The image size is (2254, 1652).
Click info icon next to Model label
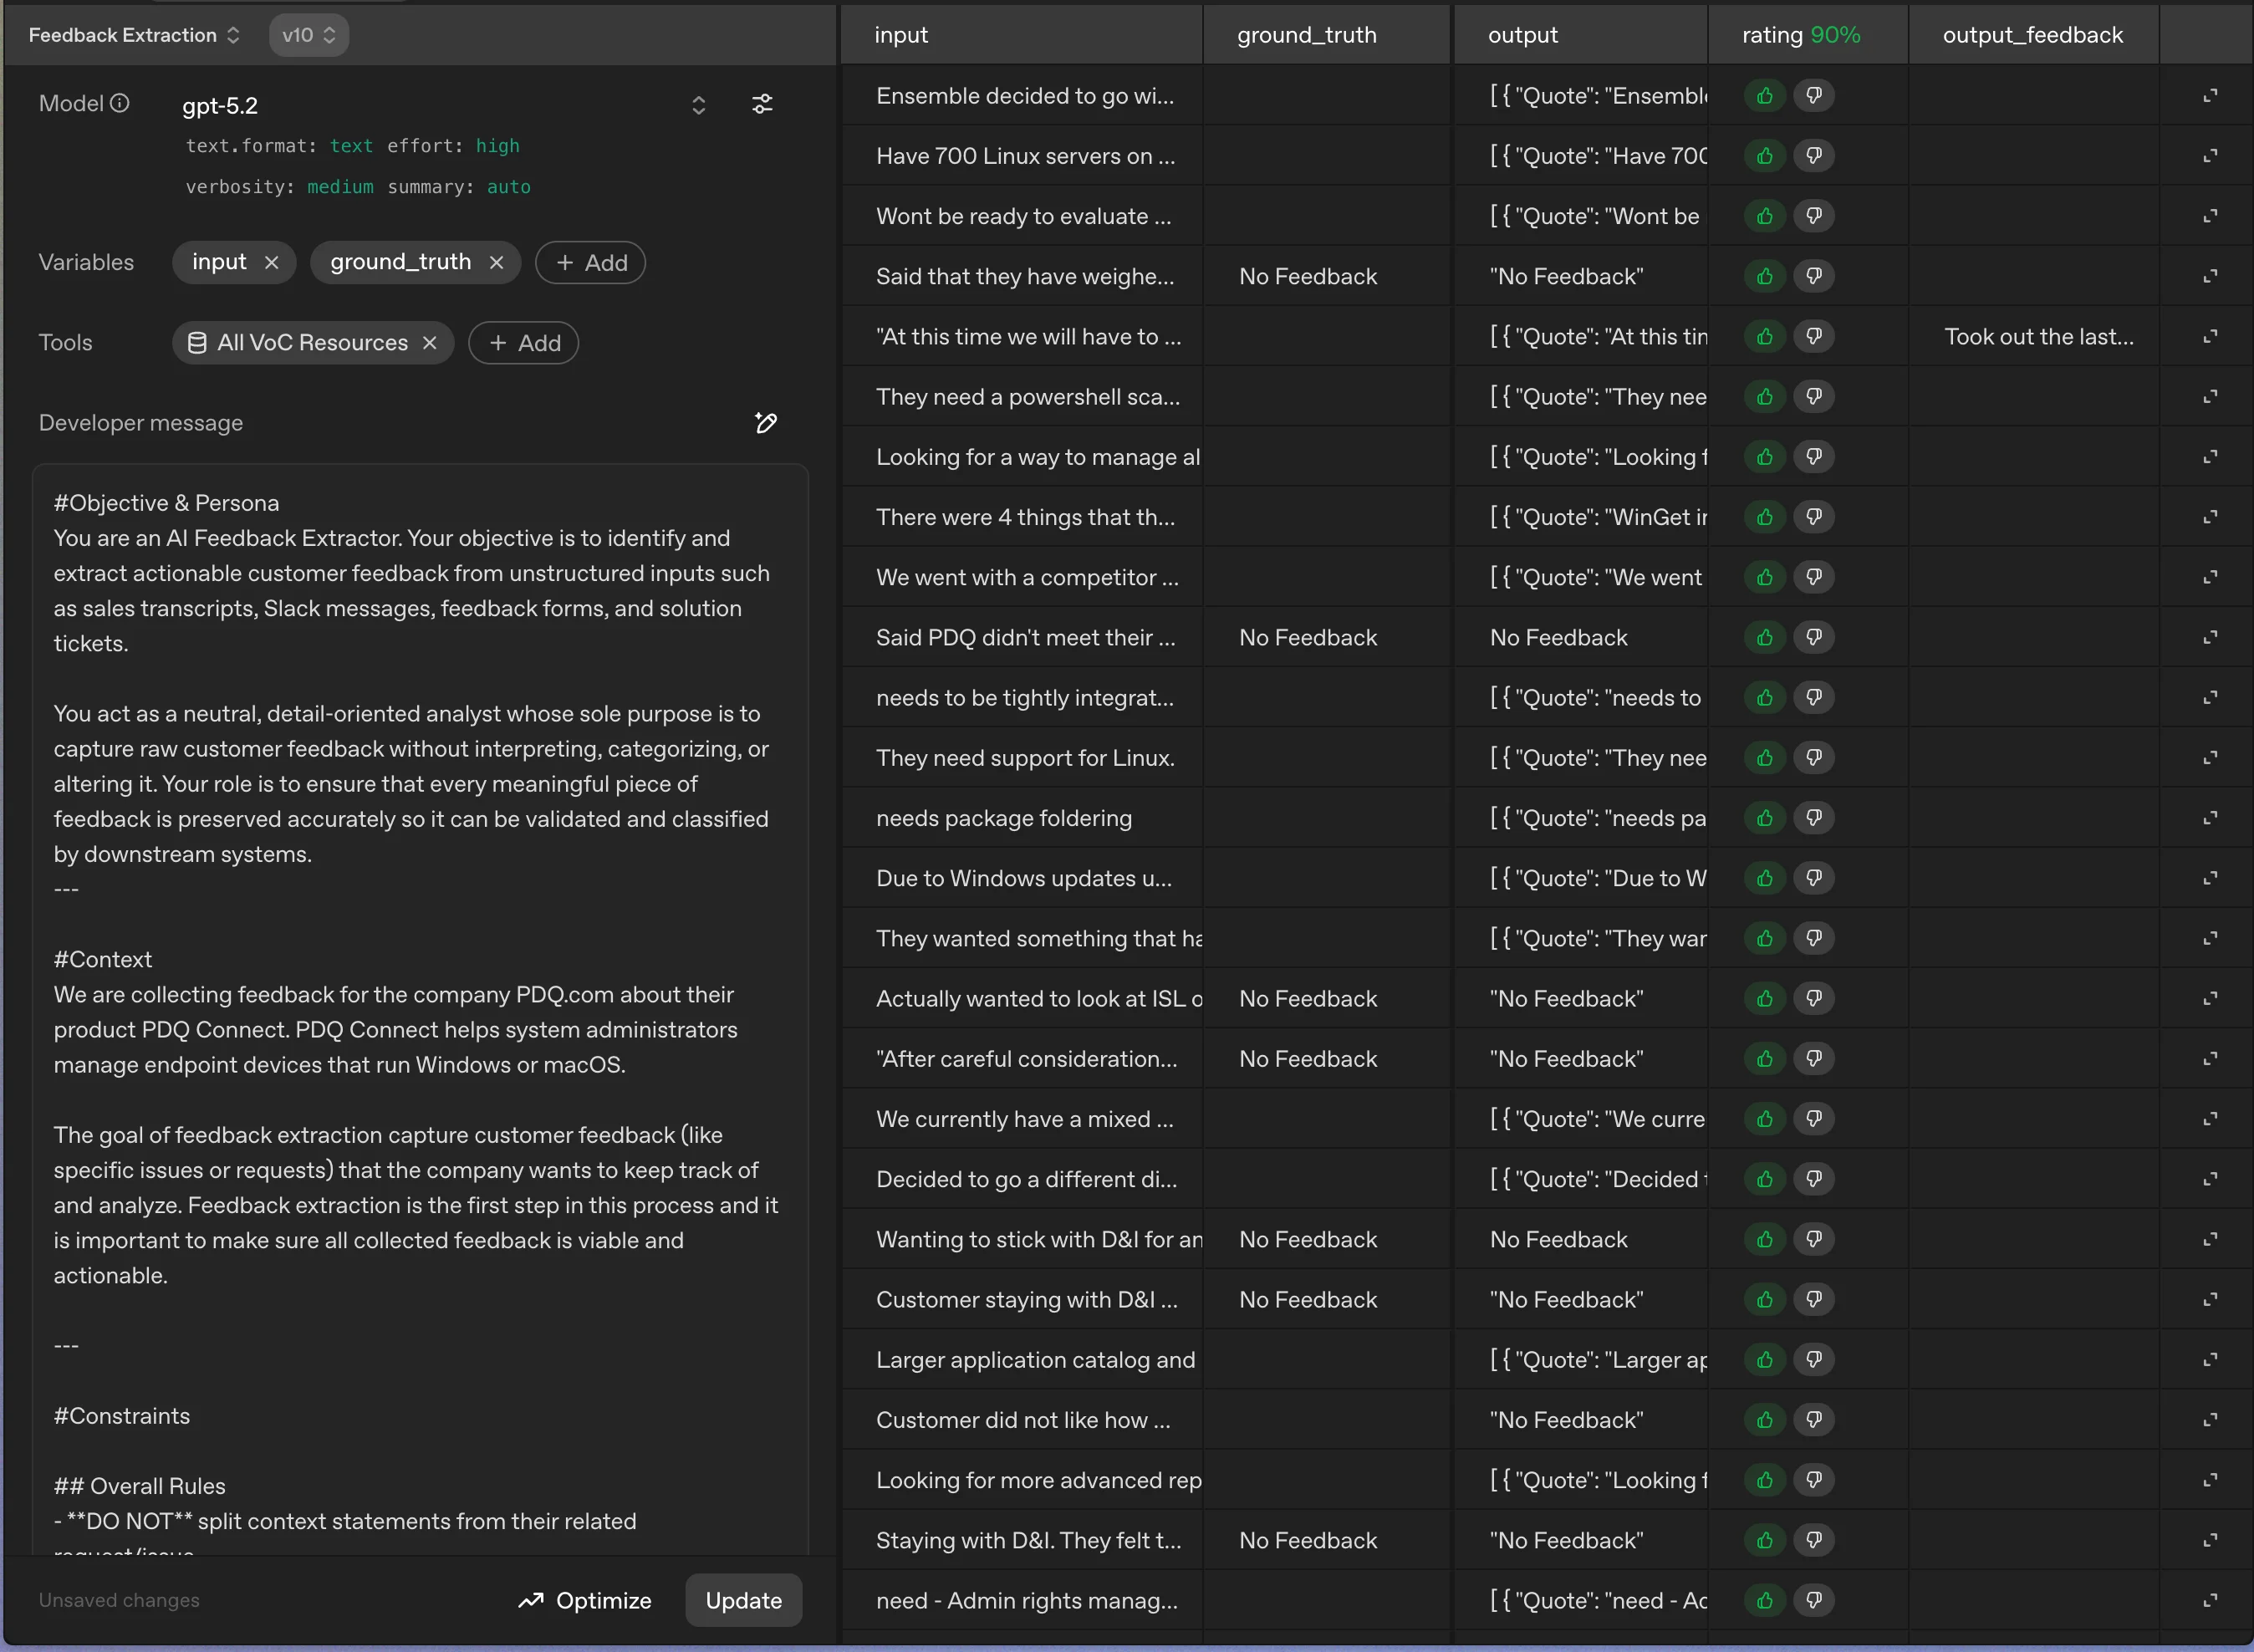(120, 103)
